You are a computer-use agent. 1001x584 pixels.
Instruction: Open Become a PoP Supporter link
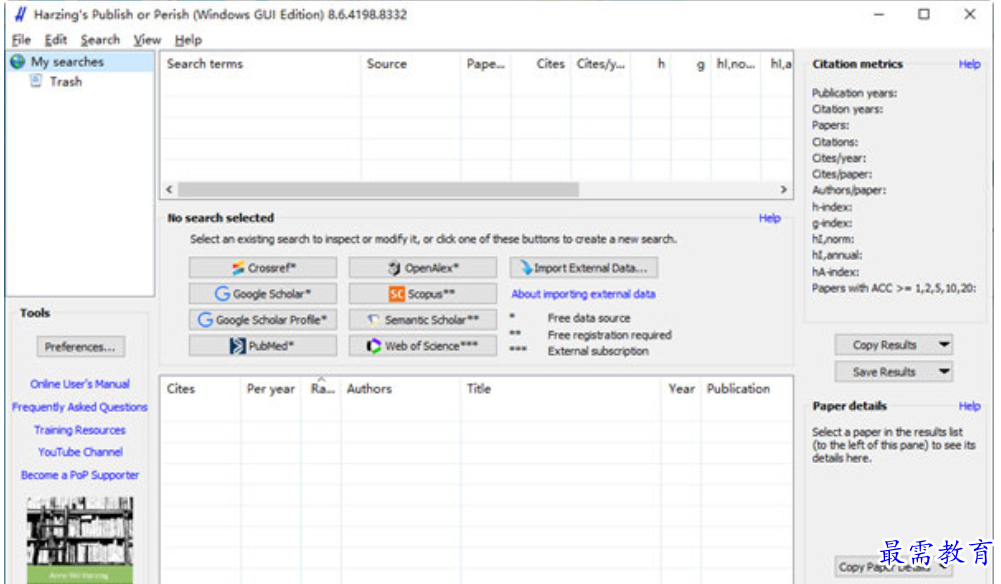coord(80,475)
